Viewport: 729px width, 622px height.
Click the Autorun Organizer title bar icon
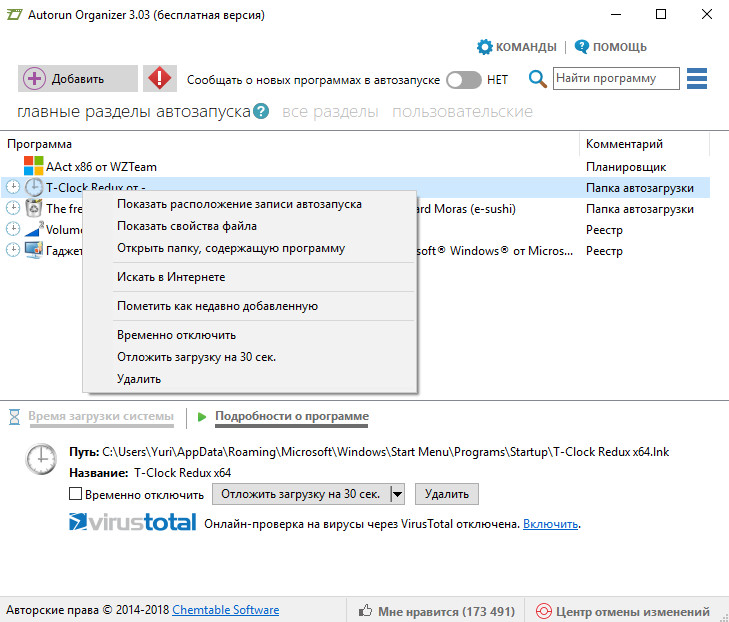pos(14,14)
